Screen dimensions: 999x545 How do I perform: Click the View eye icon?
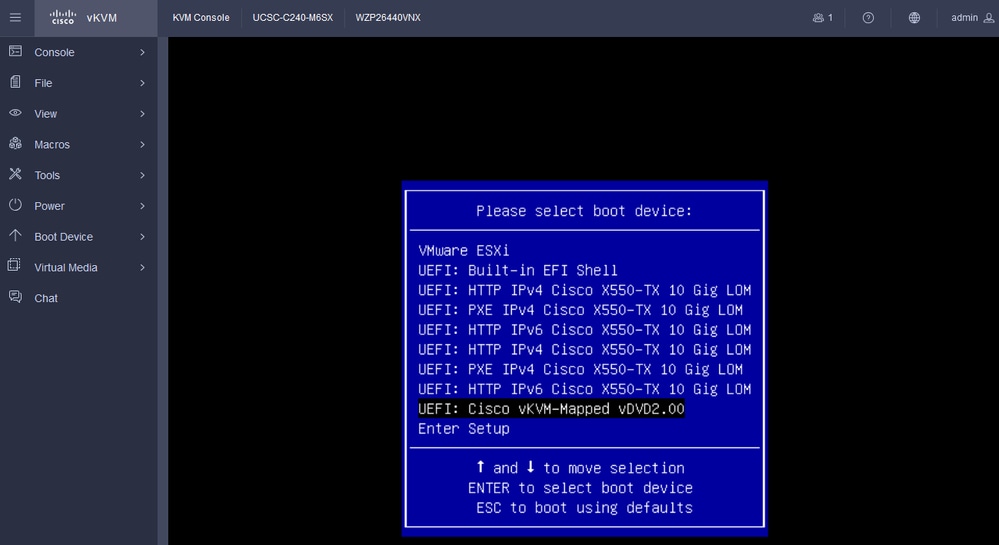[15, 113]
